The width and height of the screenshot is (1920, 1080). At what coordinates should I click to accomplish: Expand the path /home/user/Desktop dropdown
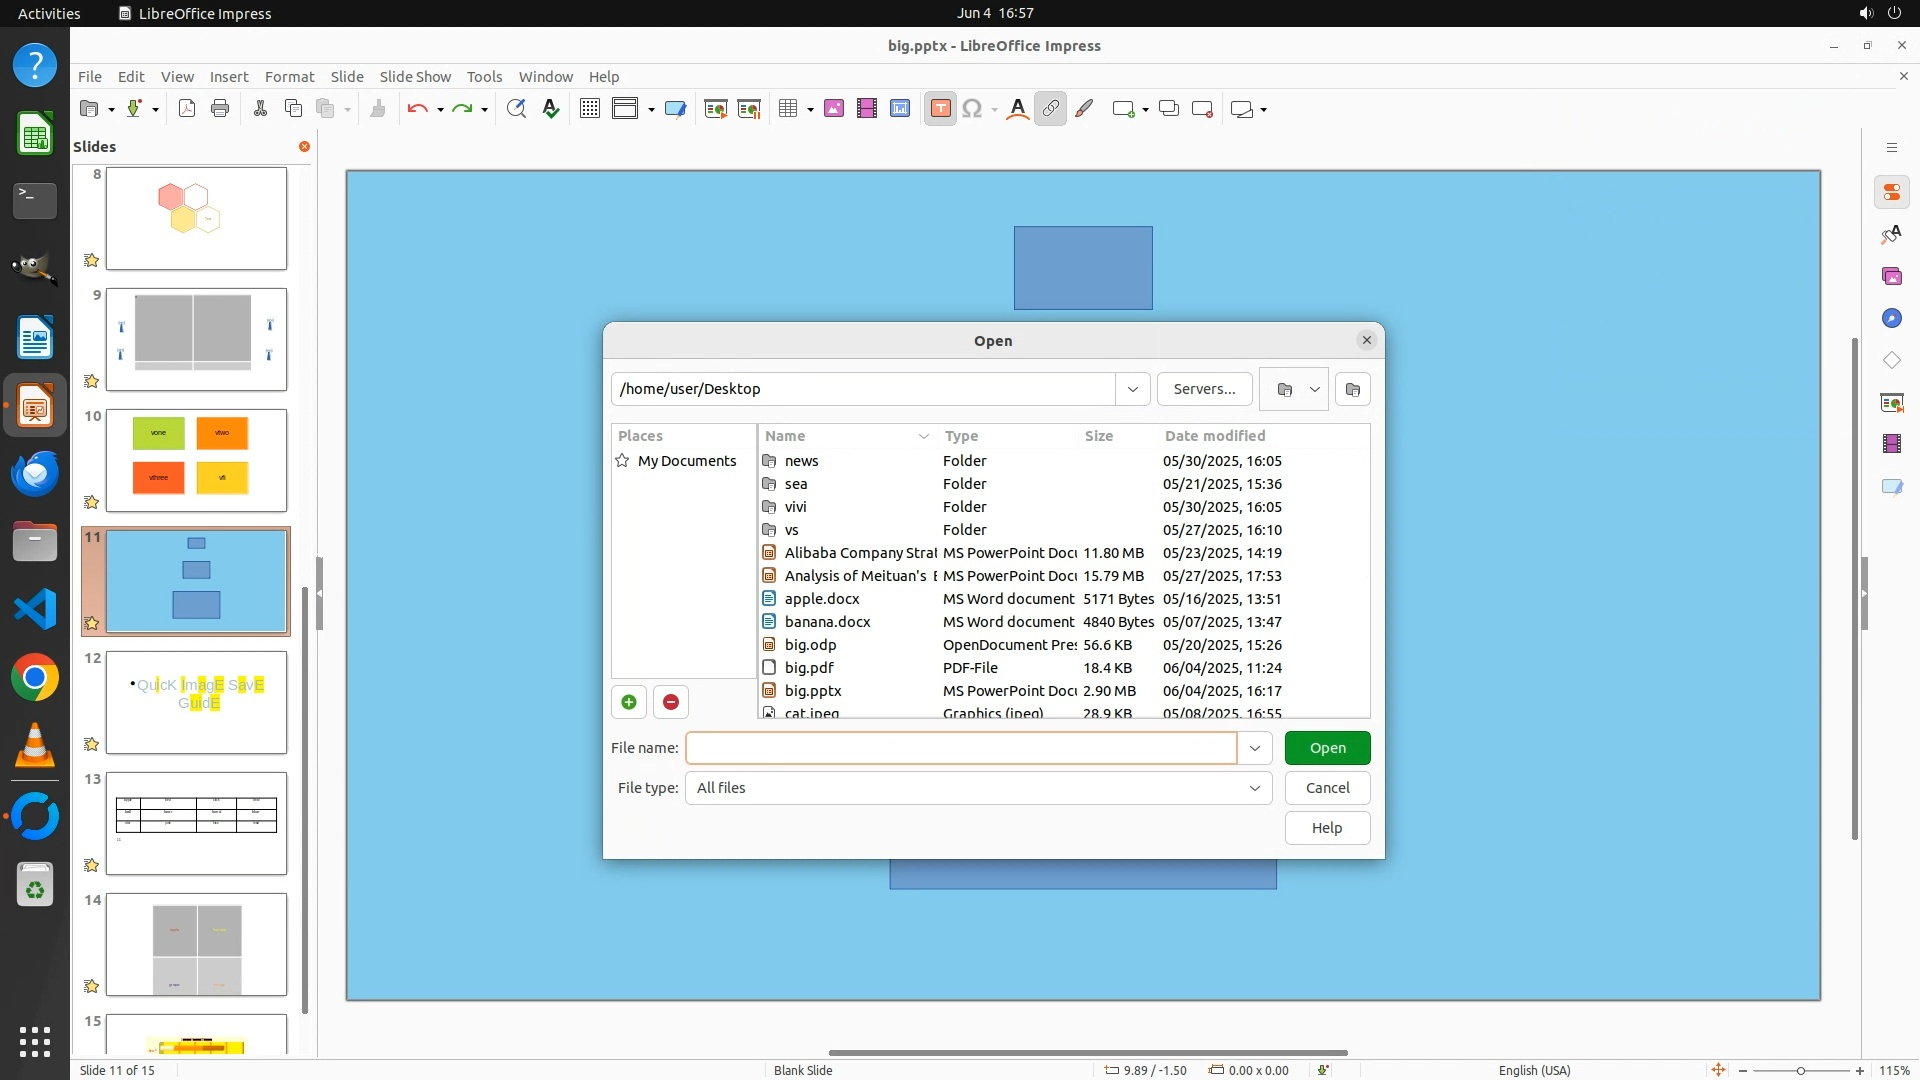pos(1132,389)
